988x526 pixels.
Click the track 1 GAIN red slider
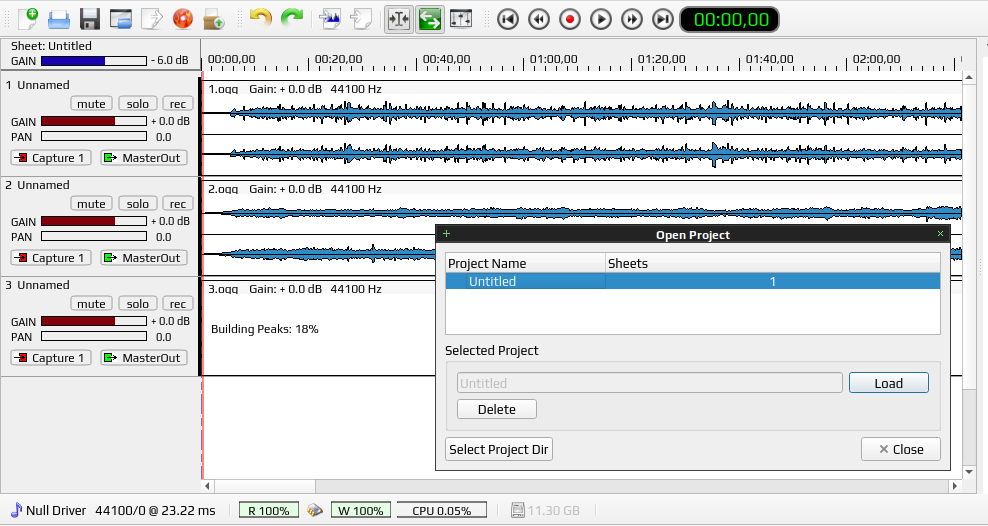point(94,121)
